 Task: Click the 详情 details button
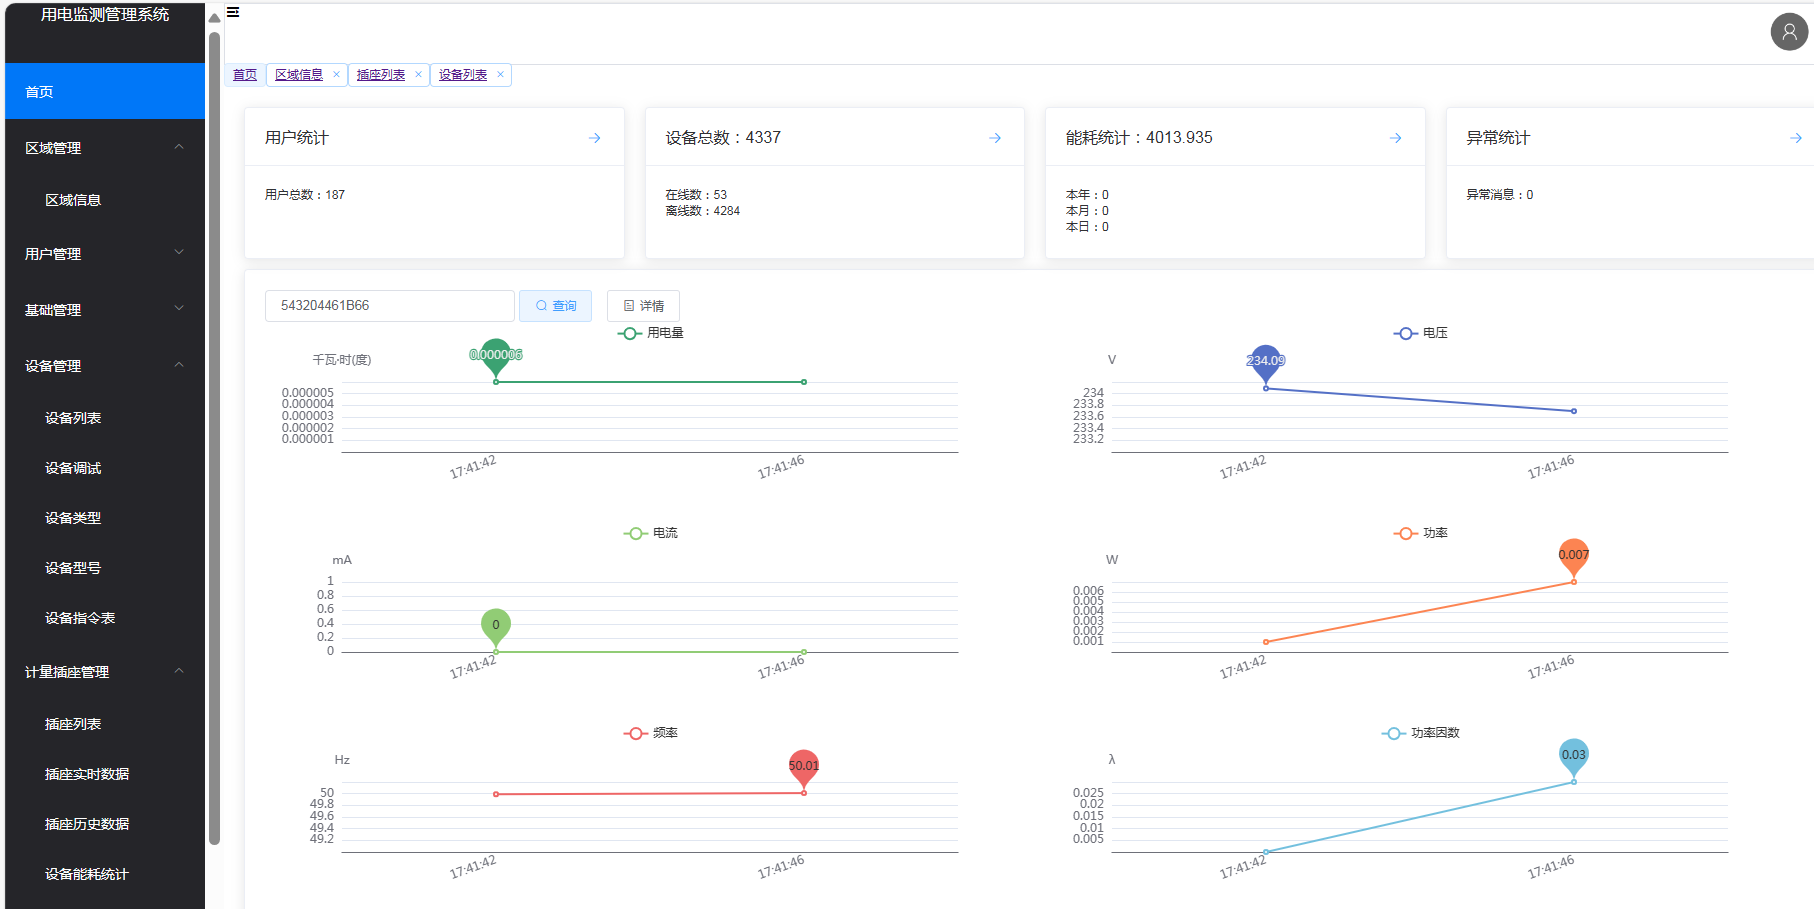644,306
